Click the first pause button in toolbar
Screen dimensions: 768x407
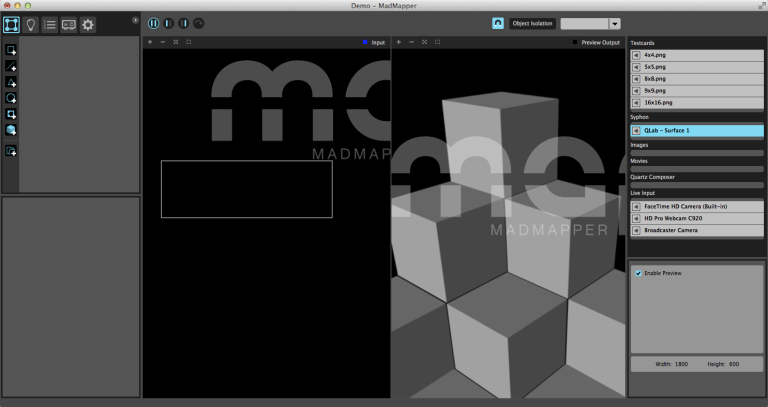154,23
